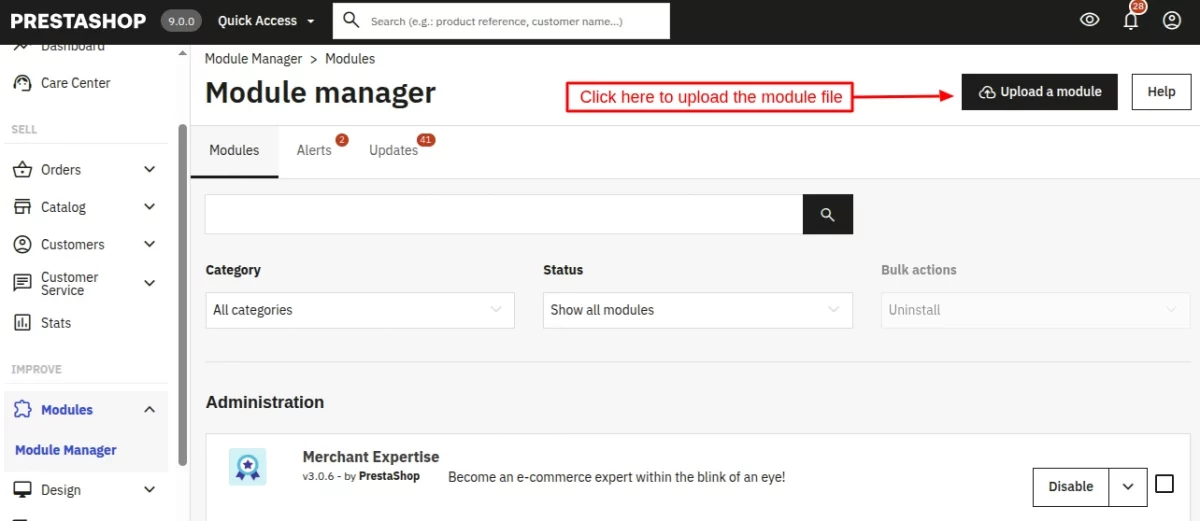Expand the Orders menu chevron
The width and height of the screenshot is (1200, 521).
150,170
